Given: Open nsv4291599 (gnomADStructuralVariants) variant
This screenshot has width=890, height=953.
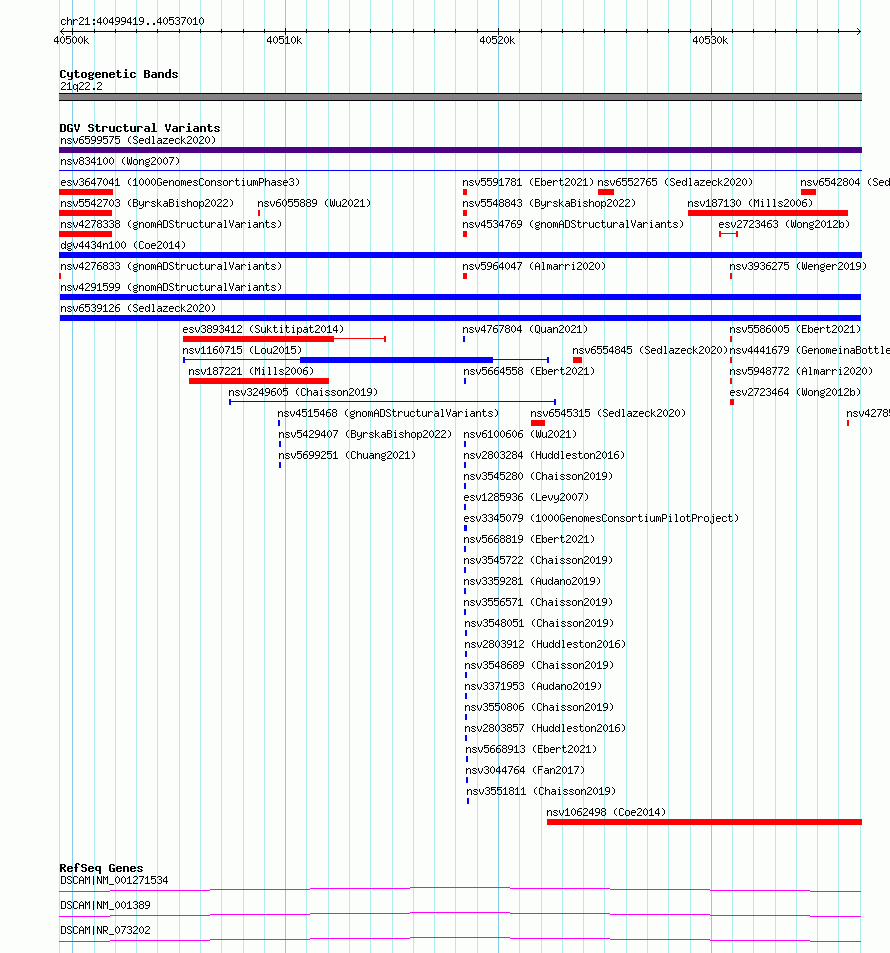Looking at the screenshot, I should click(x=171, y=287).
